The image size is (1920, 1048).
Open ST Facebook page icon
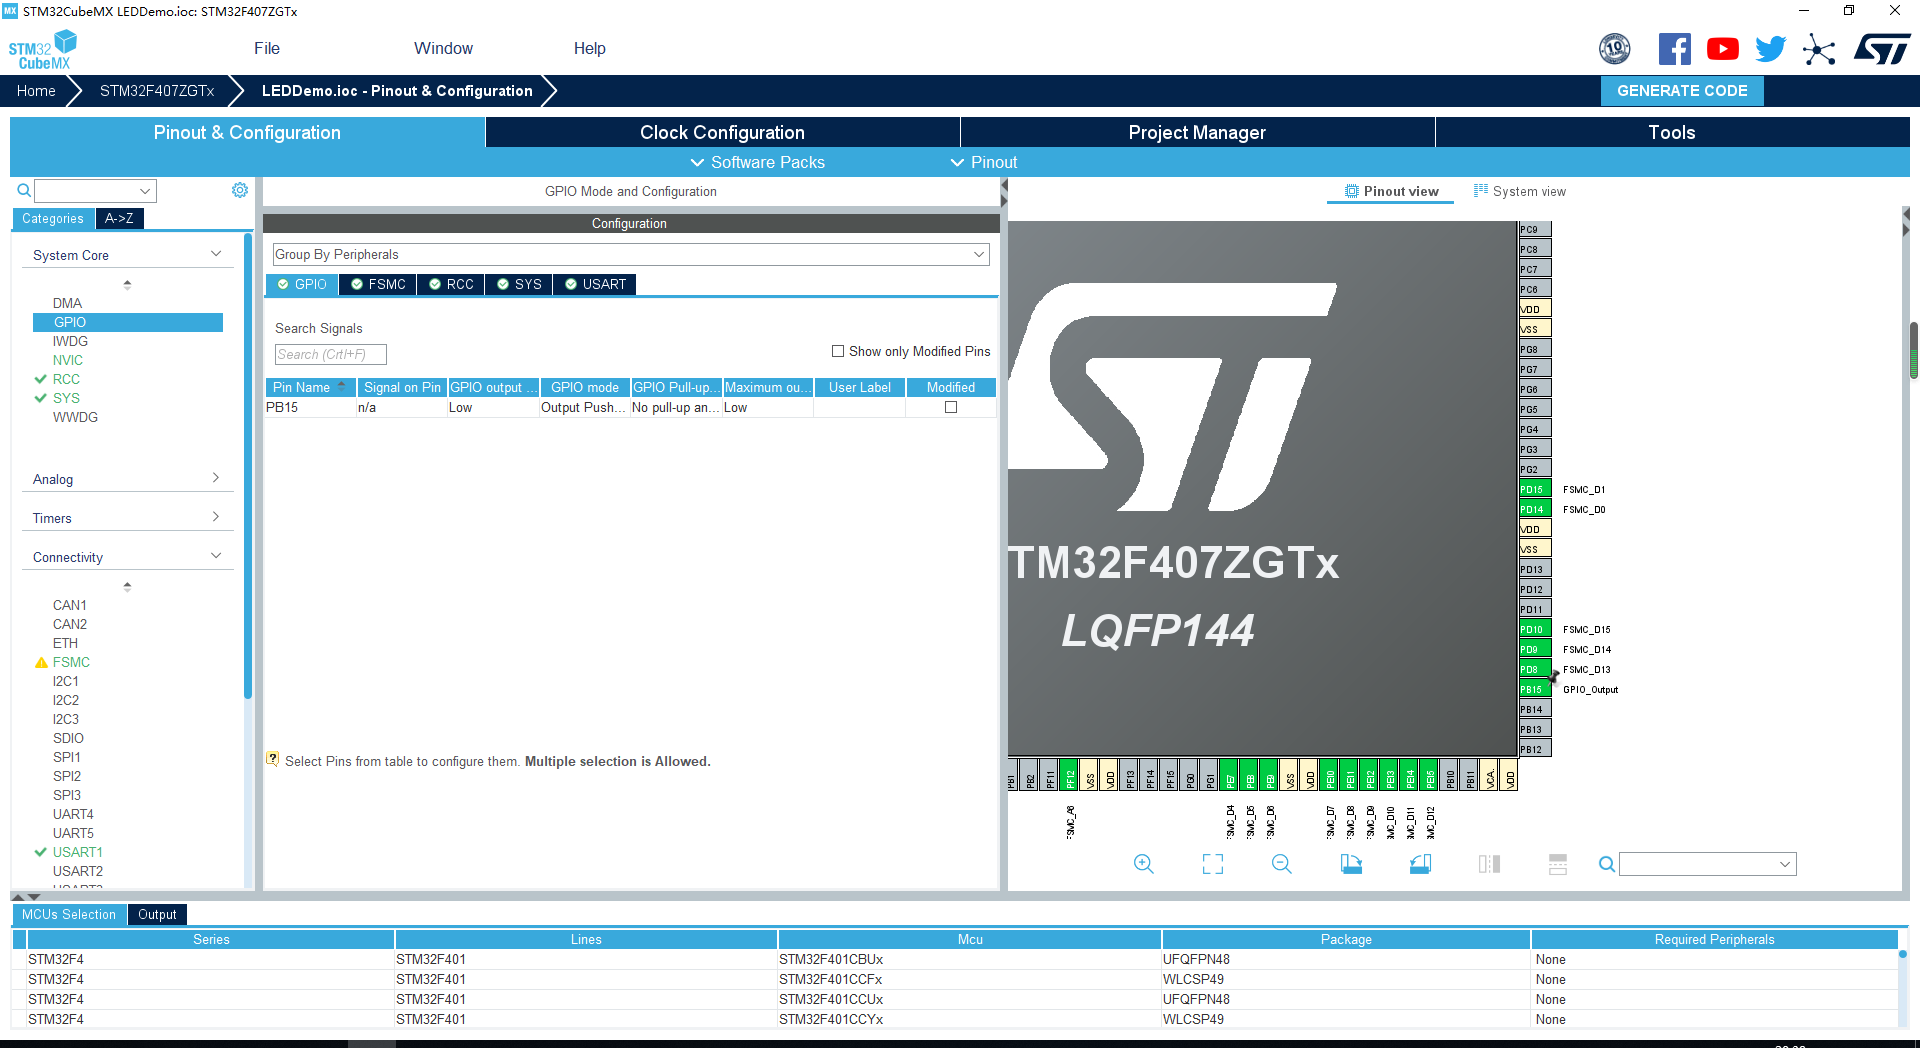click(1675, 49)
